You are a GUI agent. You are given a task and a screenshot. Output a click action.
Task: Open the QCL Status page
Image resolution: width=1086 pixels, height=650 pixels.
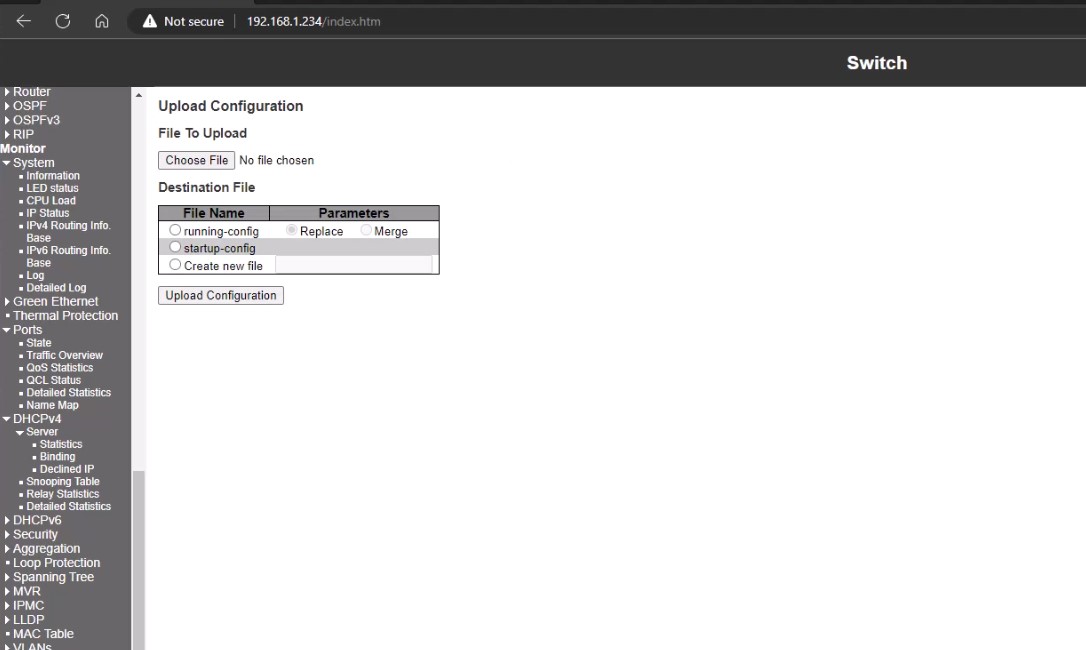pos(53,380)
